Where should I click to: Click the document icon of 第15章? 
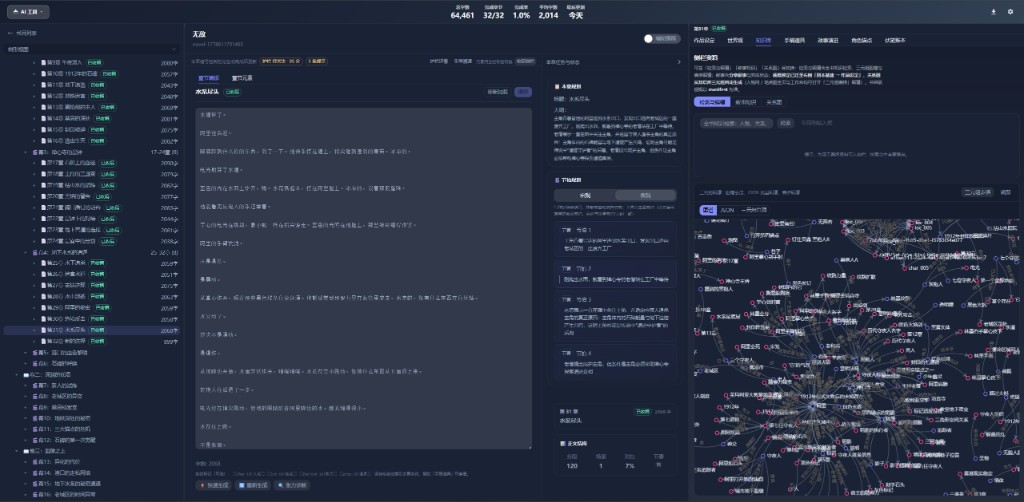tap(43, 130)
